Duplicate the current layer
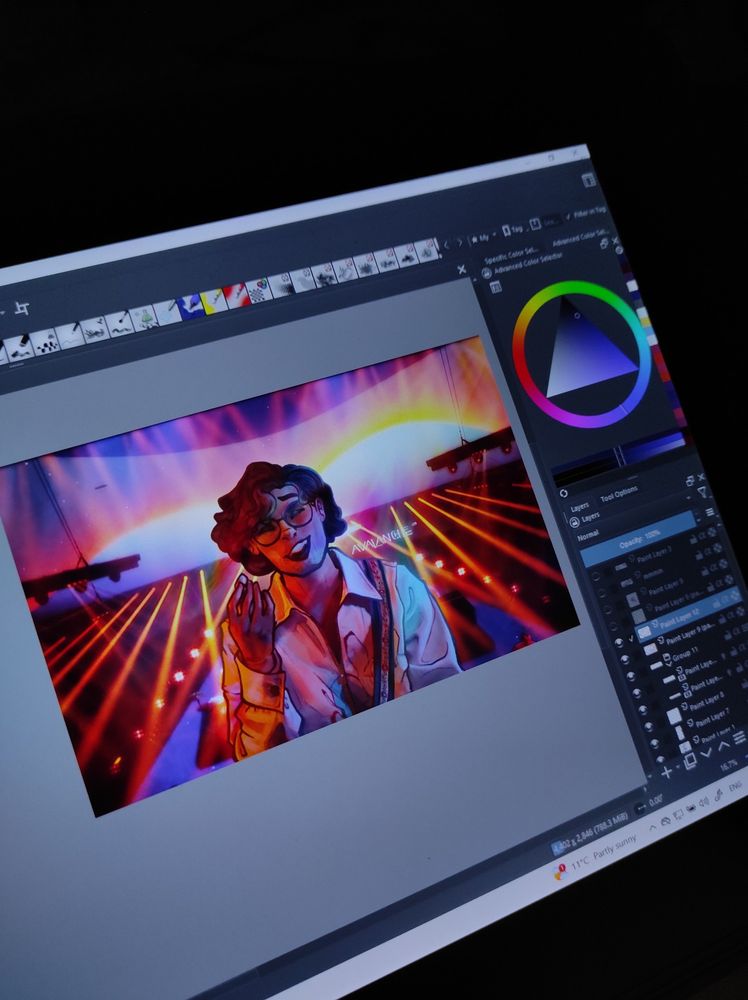The height and width of the screenshot is (1000, 748). click(x=689, y=760)
